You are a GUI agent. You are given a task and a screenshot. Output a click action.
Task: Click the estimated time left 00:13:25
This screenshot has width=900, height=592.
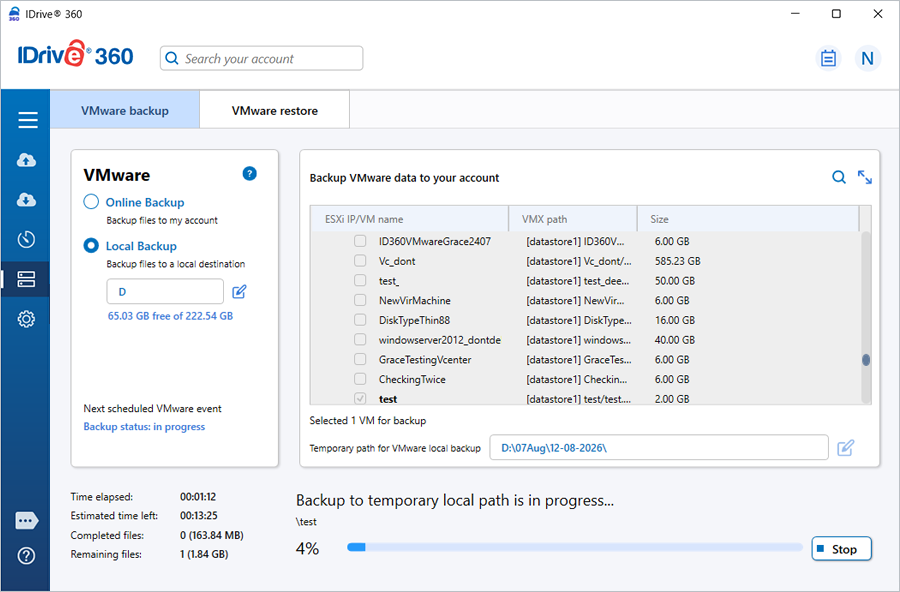199,515
